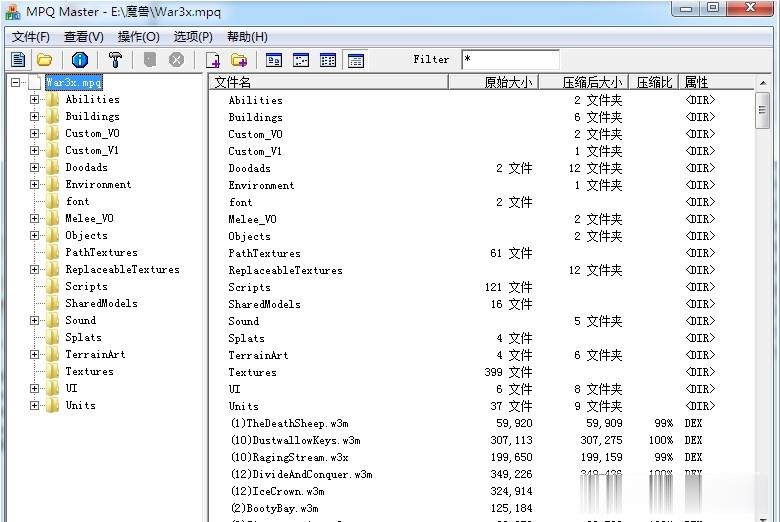The image size is (780, 522).
Task: Click the Open archive folder icon
Action: (x=45, y=60)
